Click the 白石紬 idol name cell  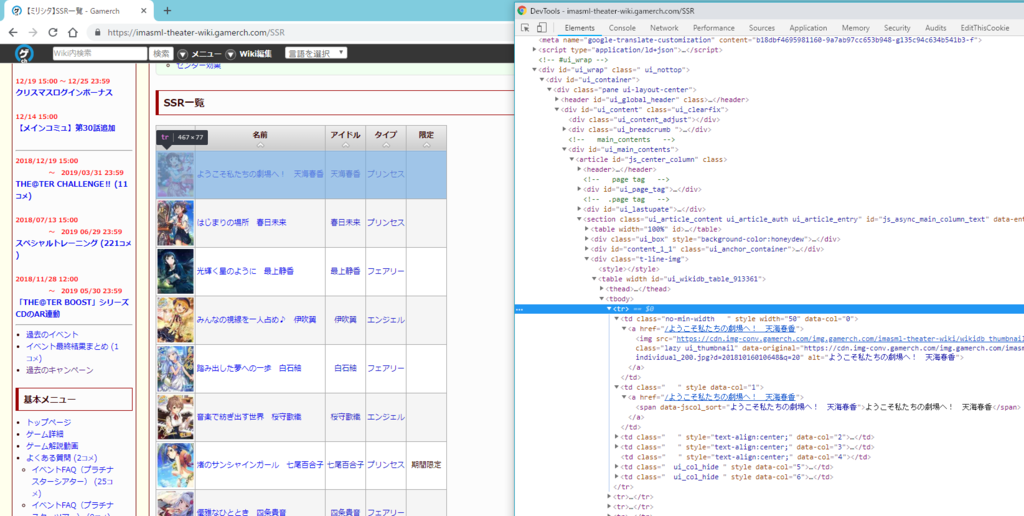click(345, 368)
